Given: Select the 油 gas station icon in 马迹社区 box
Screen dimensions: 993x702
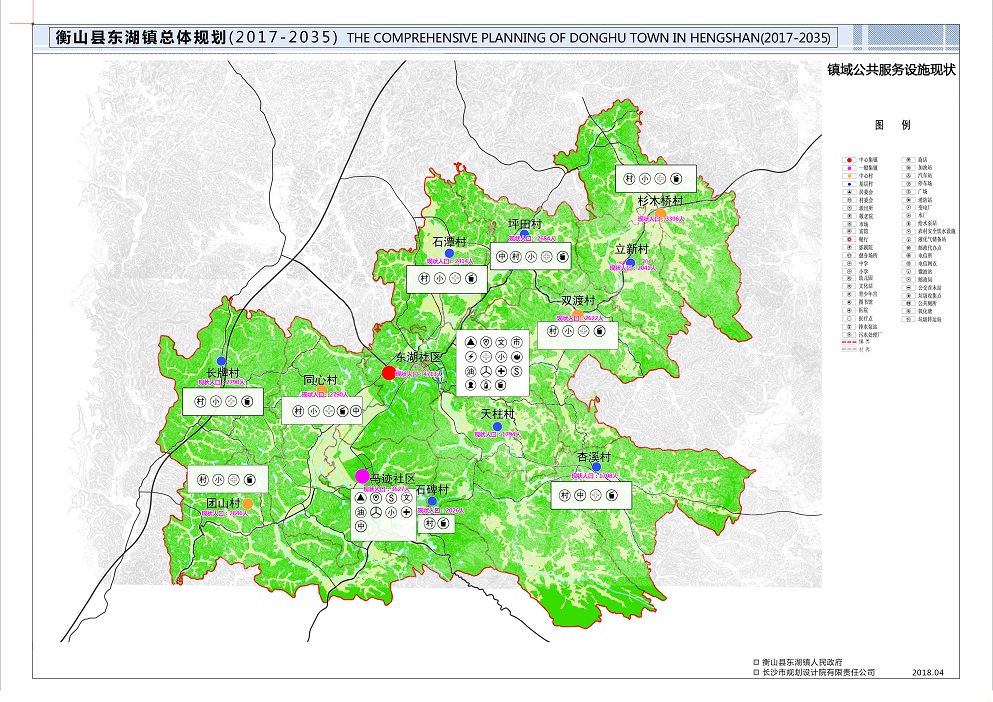Looking at the screenshot, I should (x=361, y=513).
